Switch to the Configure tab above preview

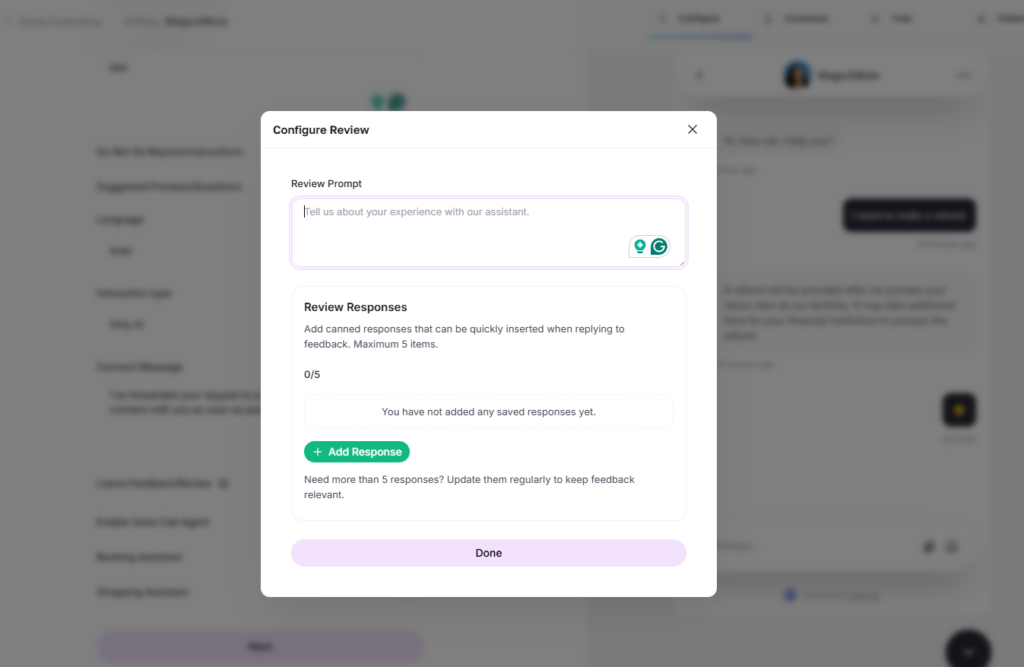tap(701, 19)
